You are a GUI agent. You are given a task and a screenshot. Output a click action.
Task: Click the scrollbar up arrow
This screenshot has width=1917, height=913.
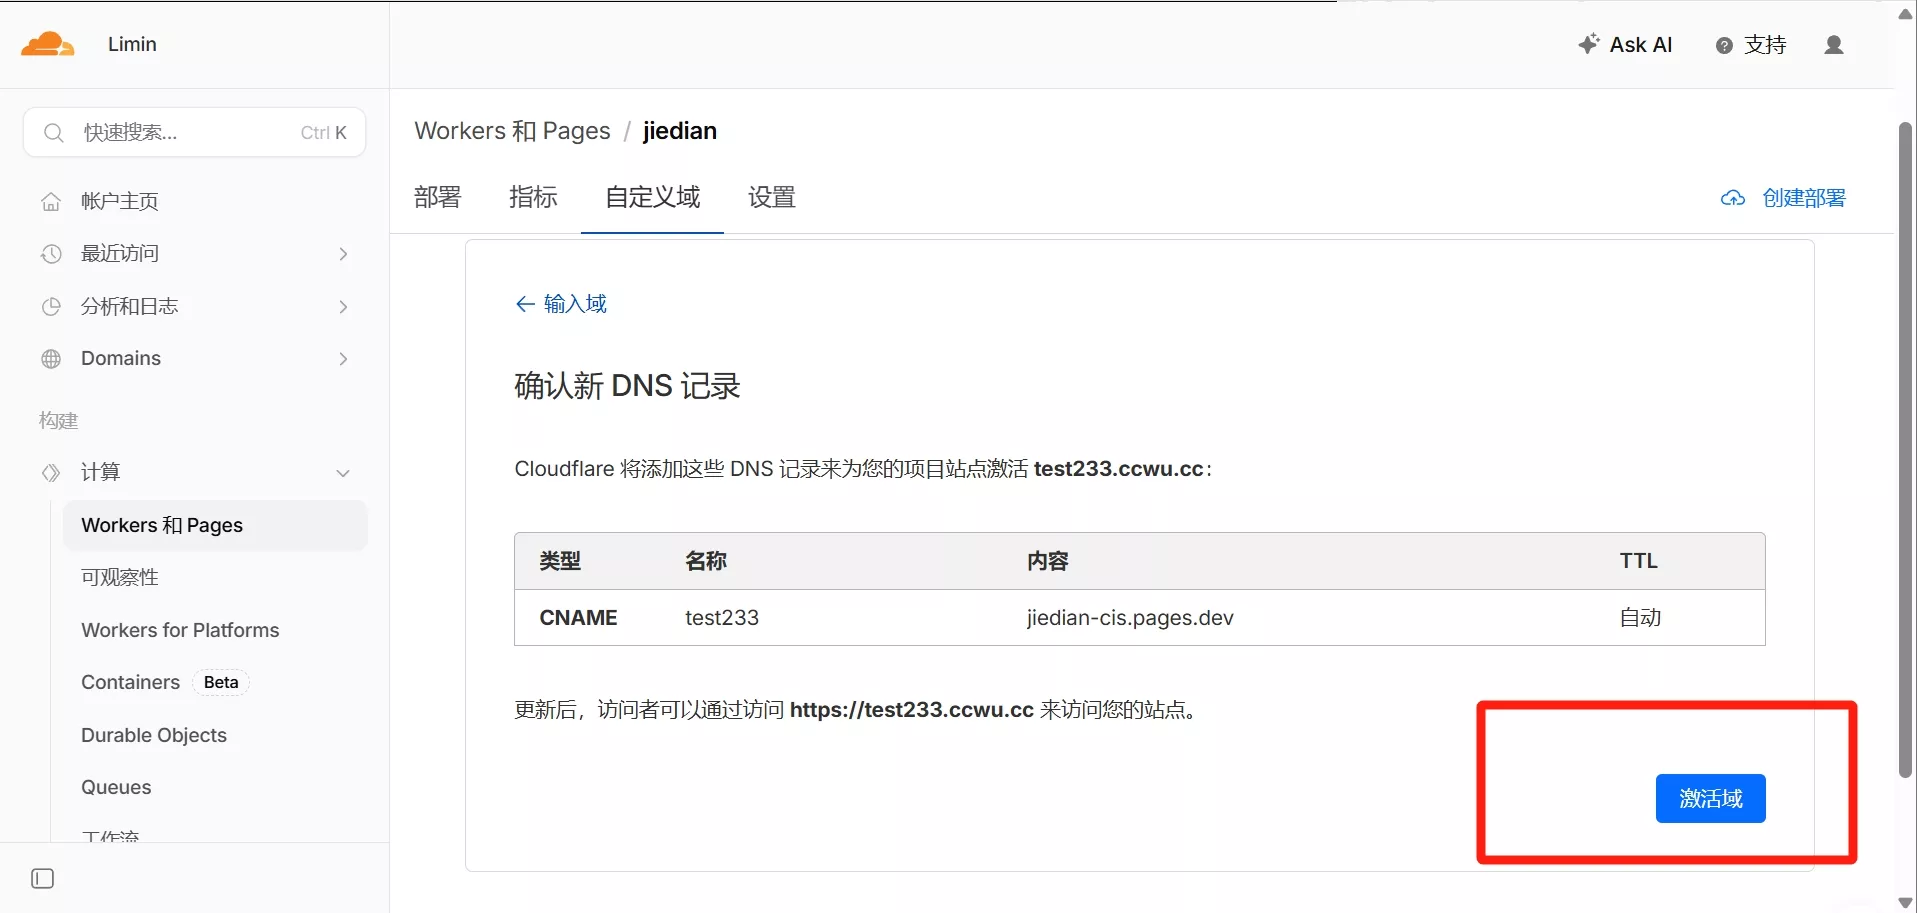(1905, 14)
